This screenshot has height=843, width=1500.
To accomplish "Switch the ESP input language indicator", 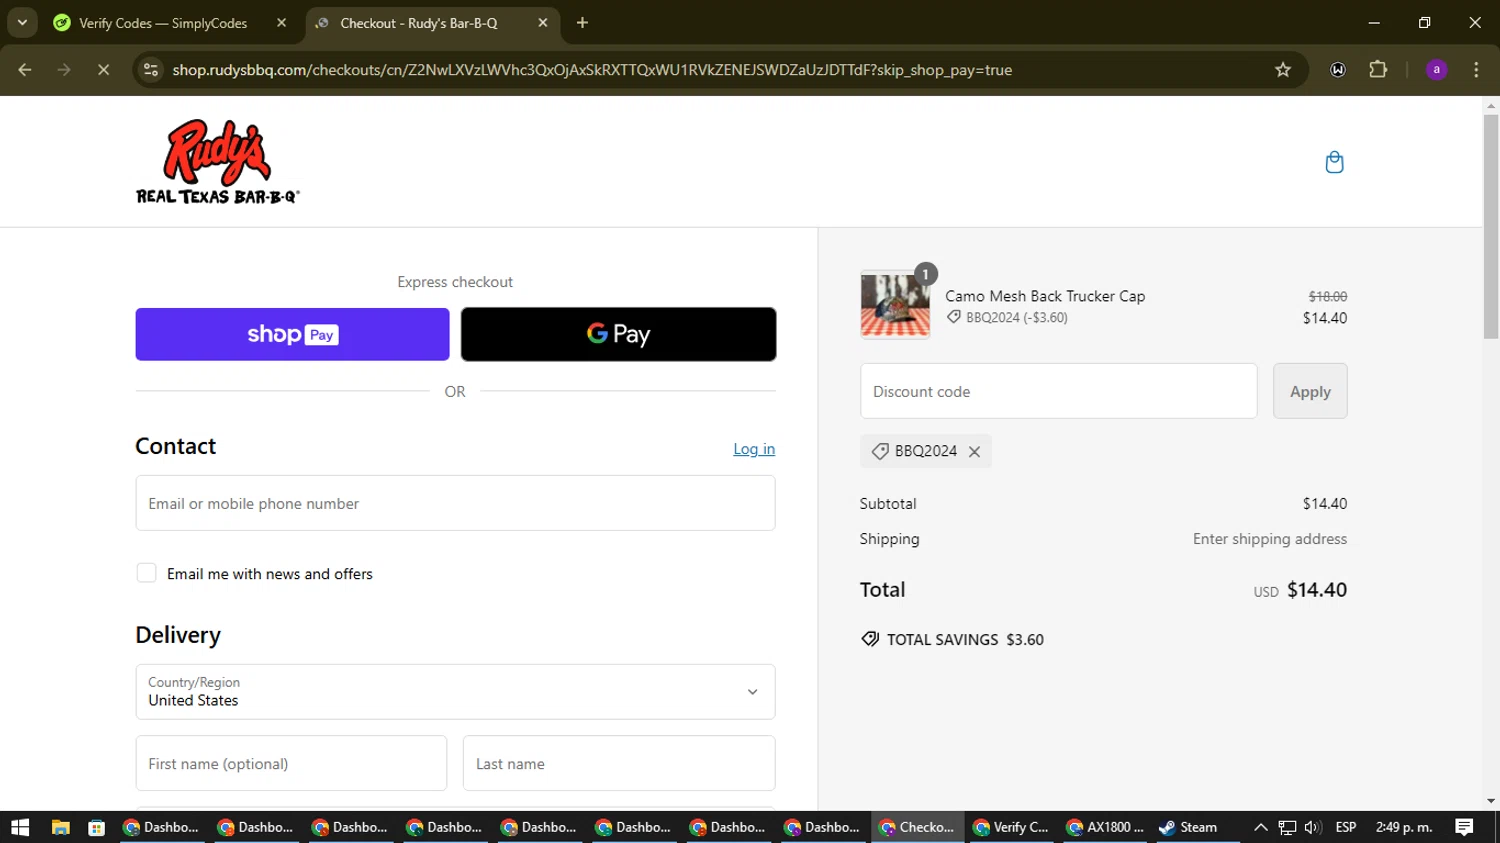I will (x=1346, y=827).
